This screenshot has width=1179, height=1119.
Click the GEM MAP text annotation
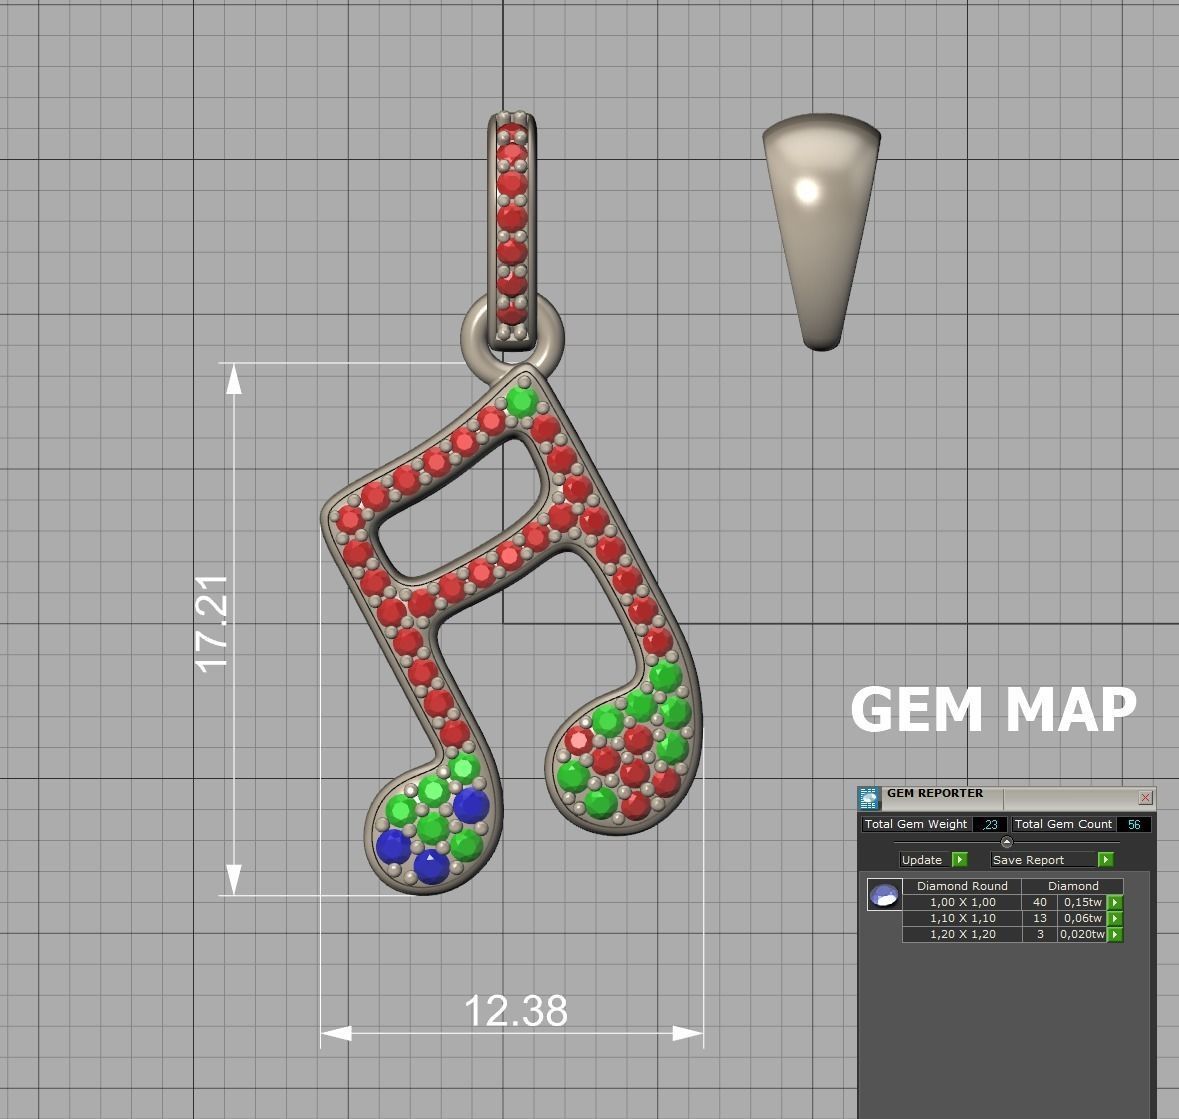tap(993, 709)
